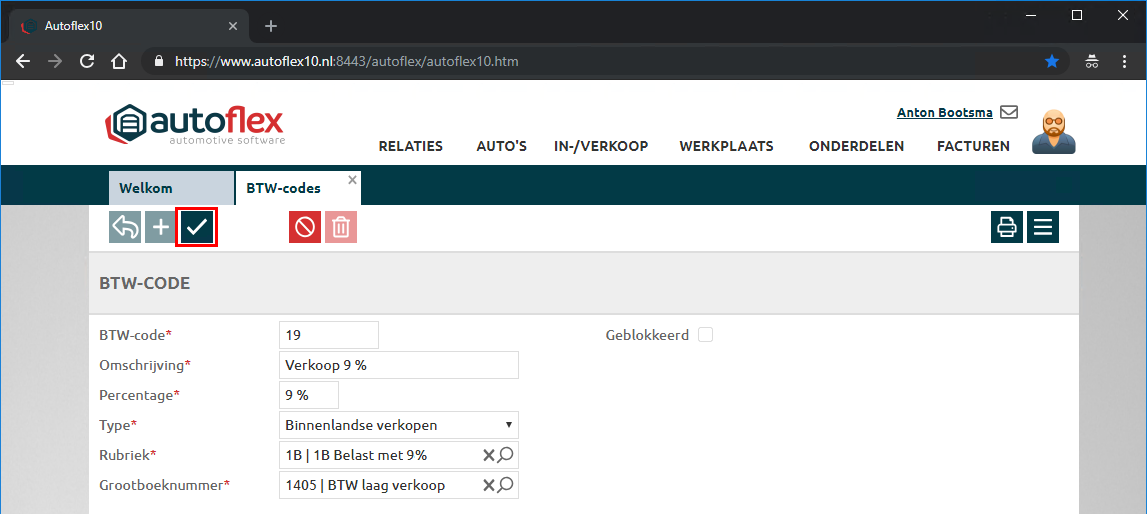Click the trash delete icon
The width and height of the screenshot is (1147, 514).
(341, 227)
